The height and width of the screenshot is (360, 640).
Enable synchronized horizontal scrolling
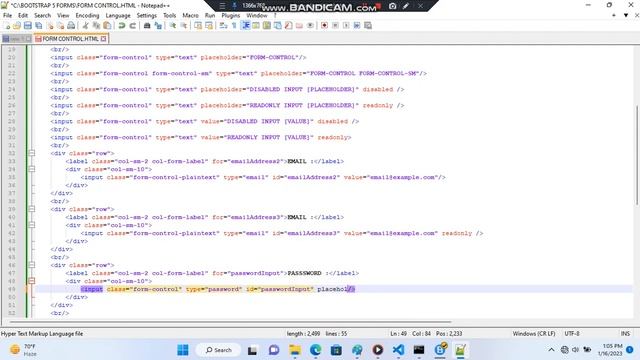pos(209,25)
